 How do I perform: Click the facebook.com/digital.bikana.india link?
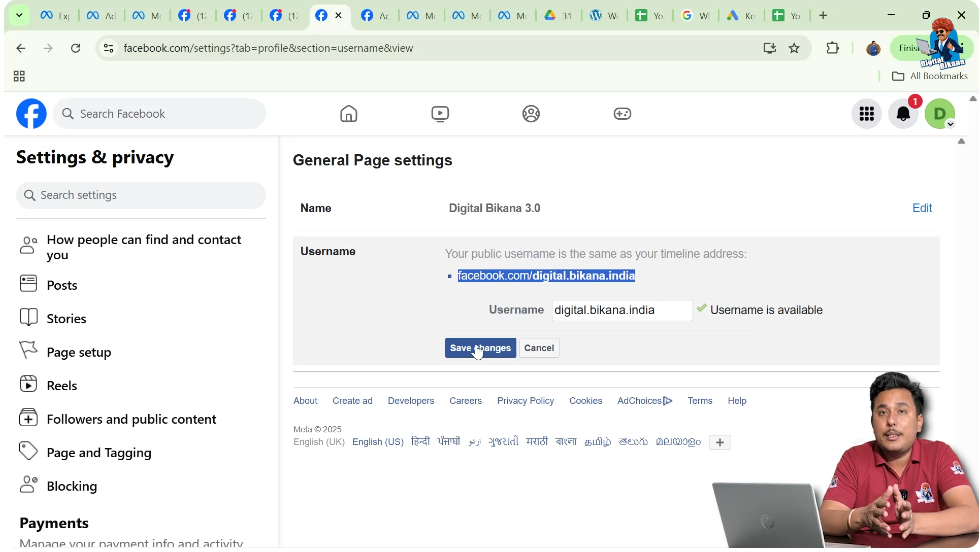click(x=546, y=276)
